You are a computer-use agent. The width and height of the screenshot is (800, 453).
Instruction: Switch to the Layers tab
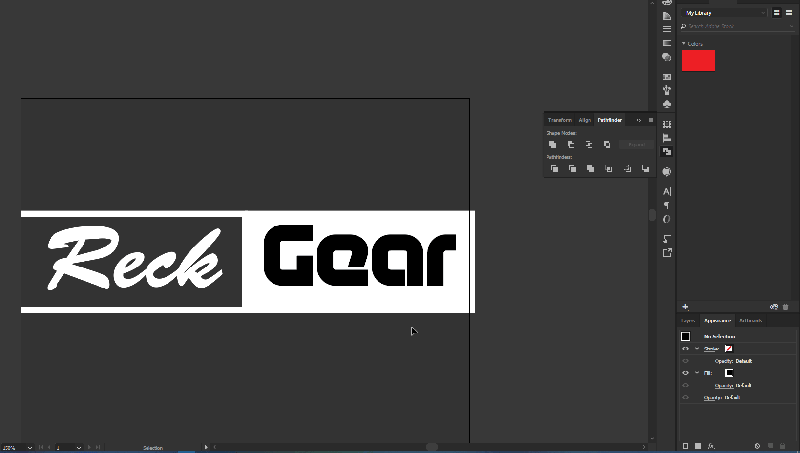click(x=688, y=321)
